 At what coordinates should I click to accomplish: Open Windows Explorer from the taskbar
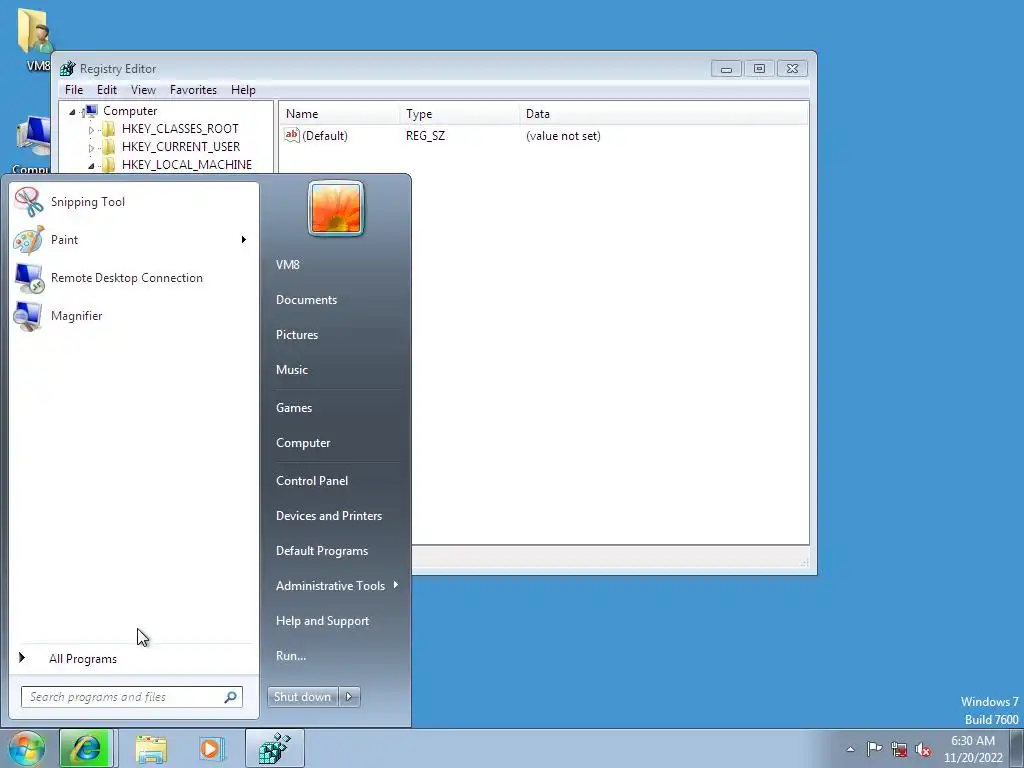click(x=151, y=748)
